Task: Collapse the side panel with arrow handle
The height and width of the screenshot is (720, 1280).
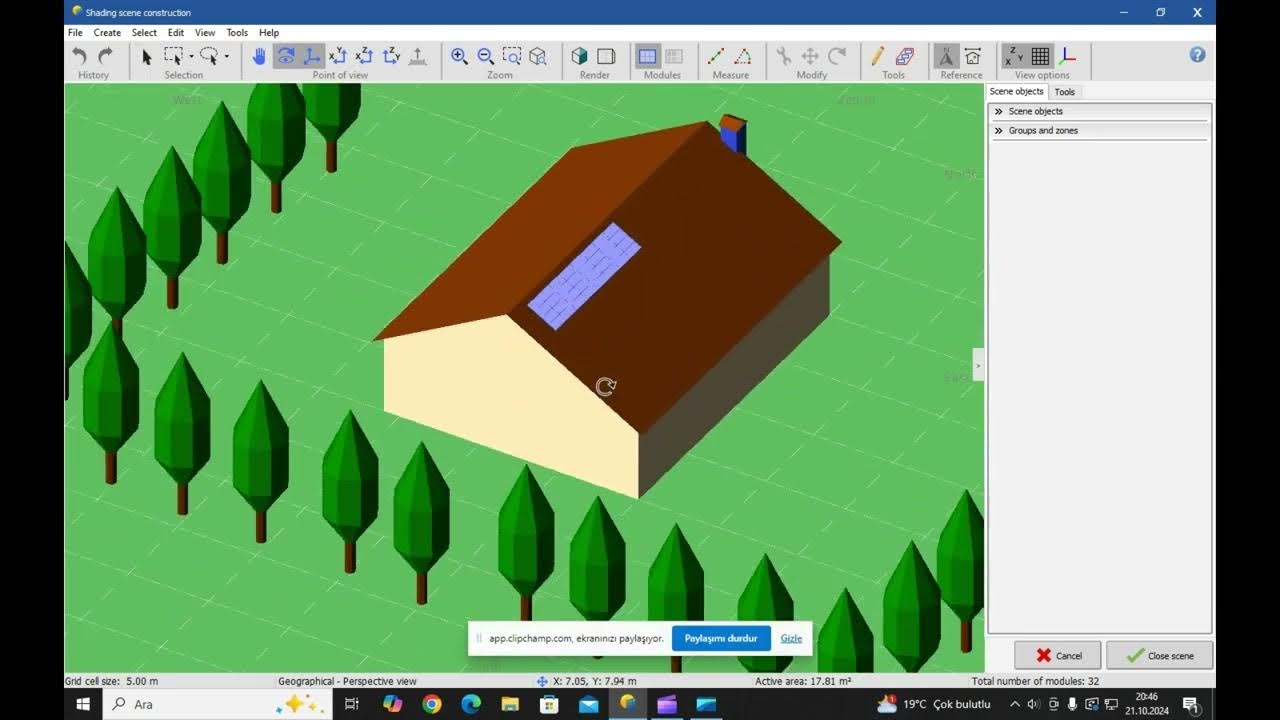Action: pyautogui.click(x=978, y=366)
